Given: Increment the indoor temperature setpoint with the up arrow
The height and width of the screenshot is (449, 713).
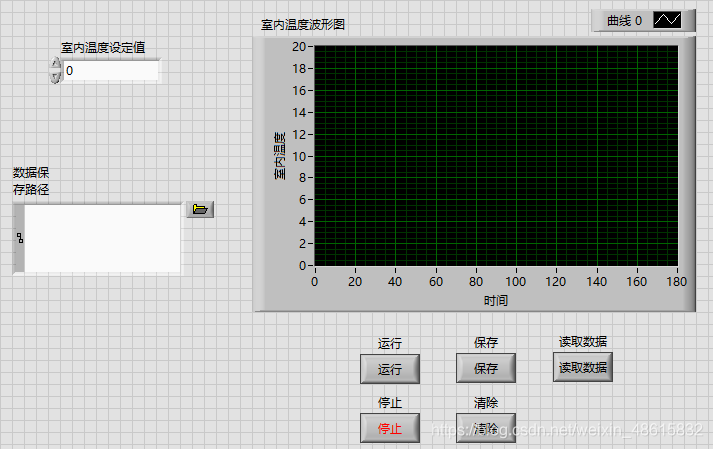Looking at the screenshot, I should 55,64.
